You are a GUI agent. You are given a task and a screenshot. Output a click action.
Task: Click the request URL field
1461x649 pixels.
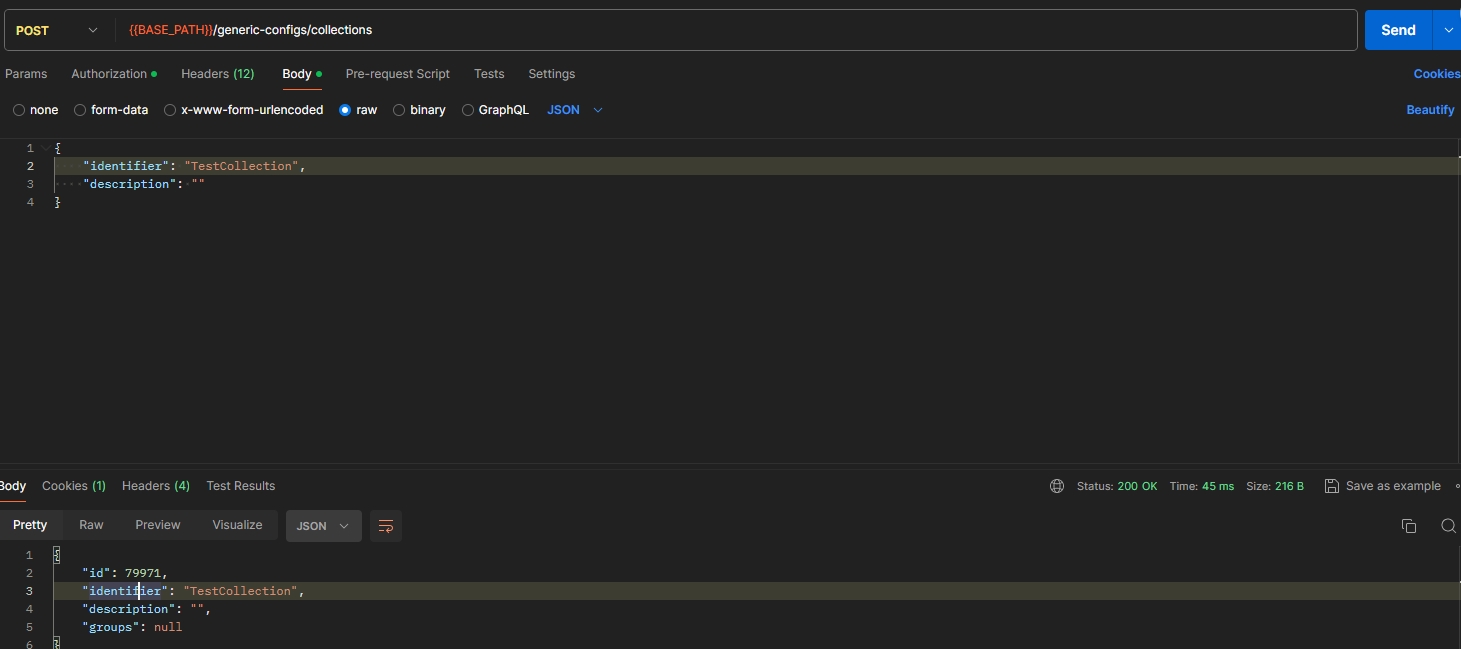click(x=738, y=30)
